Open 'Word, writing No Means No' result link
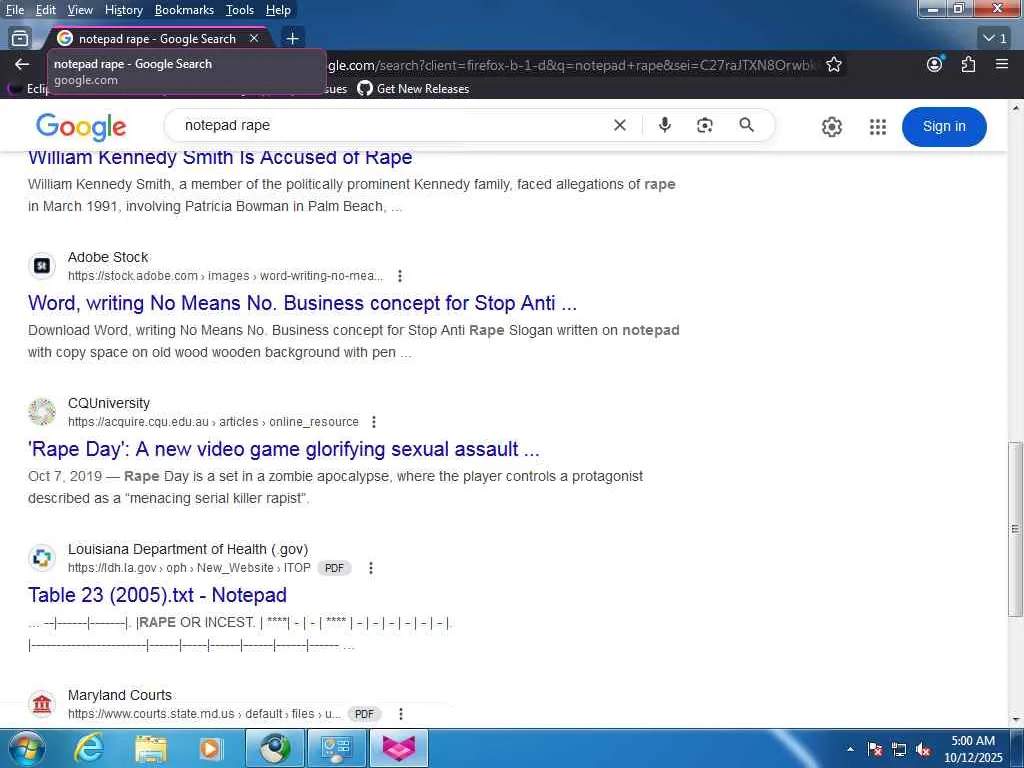Viewport: 1024px width, 768px height. (x=302, y=303)
